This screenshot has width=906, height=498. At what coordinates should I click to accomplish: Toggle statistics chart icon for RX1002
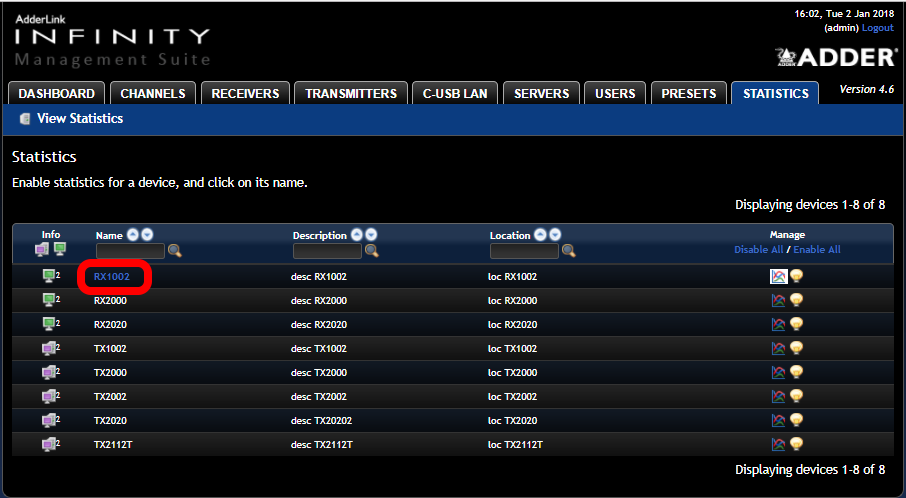pos(778,276)
